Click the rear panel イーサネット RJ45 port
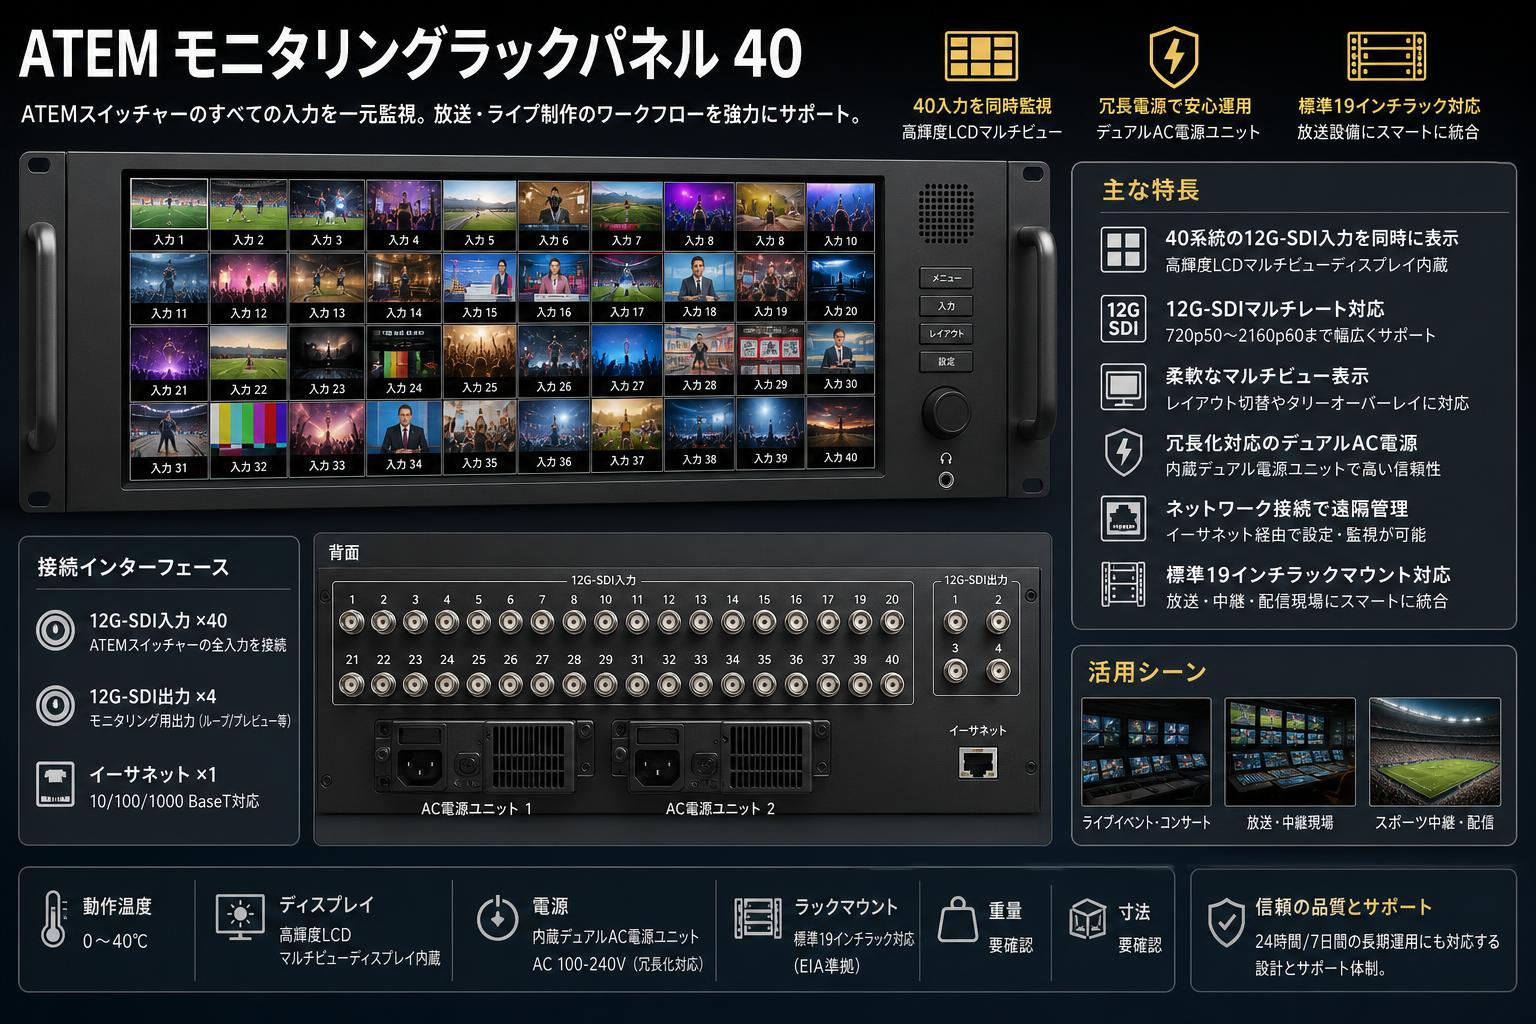Viewport: 1536px width, 1024px height. click(x=976, y=762)
